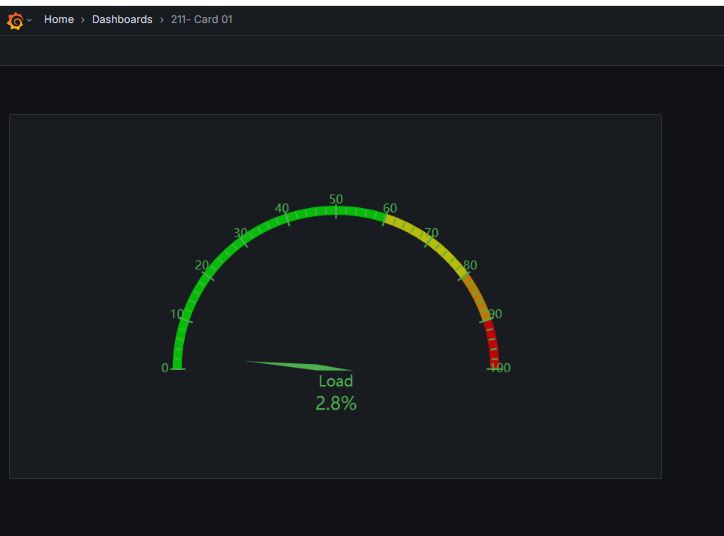Viewport: 724px width, 536px height.
Task: Click the 10 tick label on gauge
Action: pyautogui.click(x=177, y=314)
